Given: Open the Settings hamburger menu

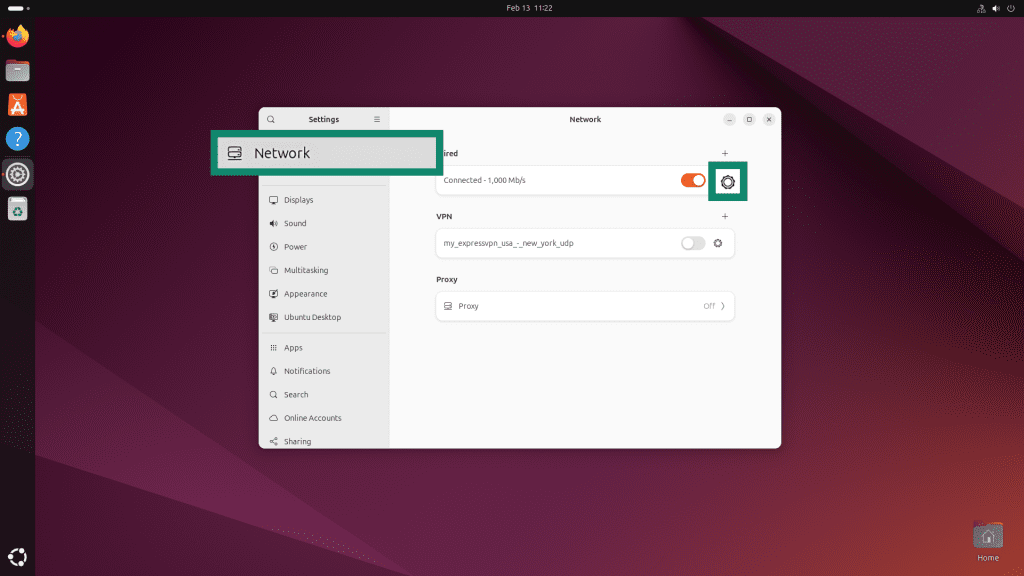Looking at the screenshot, I should click(x=377, y=120).
